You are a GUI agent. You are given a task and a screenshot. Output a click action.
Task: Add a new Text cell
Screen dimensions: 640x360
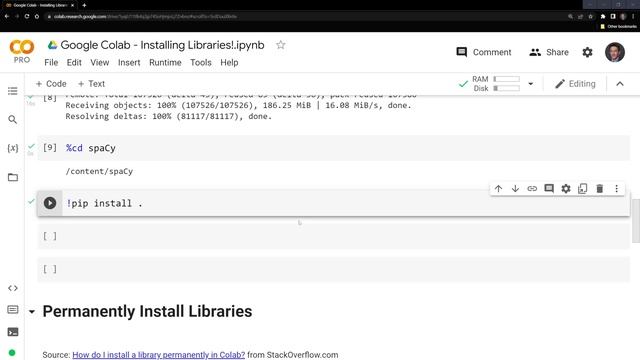(x=91, y=84)
